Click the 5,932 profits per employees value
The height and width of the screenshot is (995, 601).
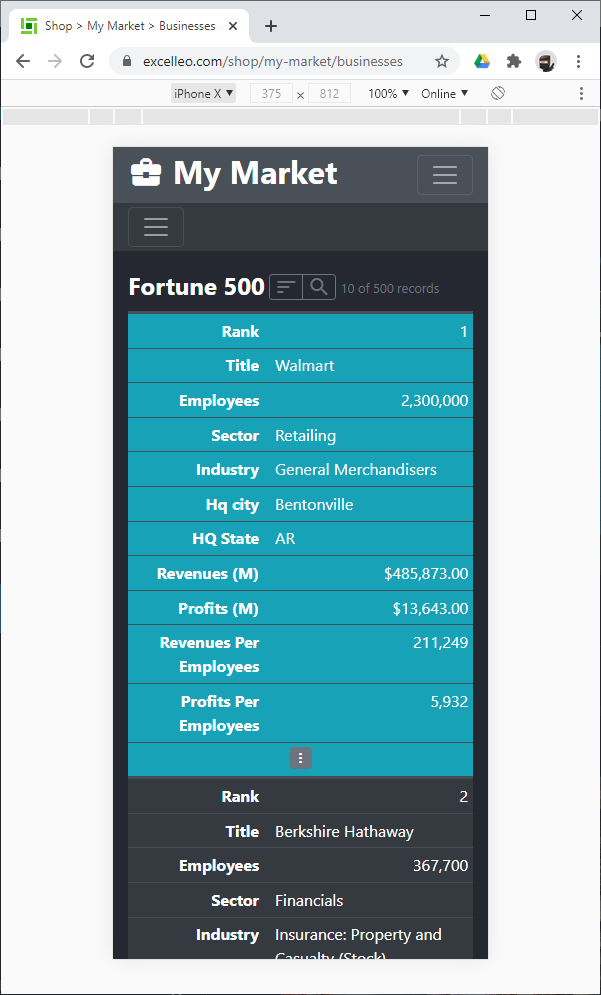[x=449, y=702]
